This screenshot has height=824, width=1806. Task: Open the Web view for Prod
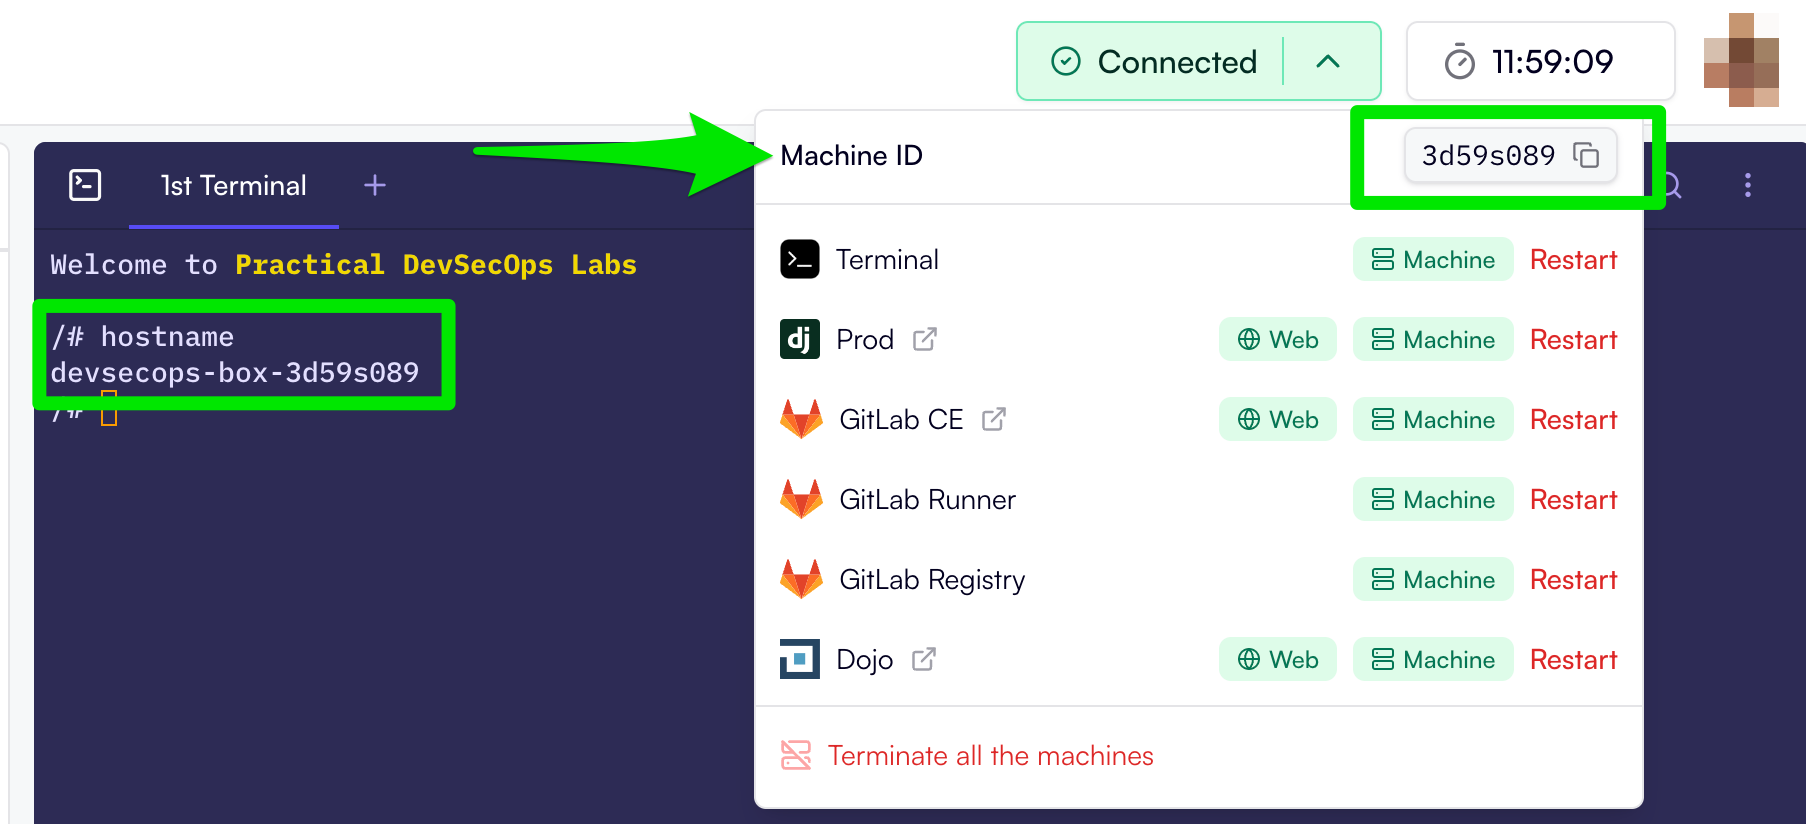tap(1277, 340)
